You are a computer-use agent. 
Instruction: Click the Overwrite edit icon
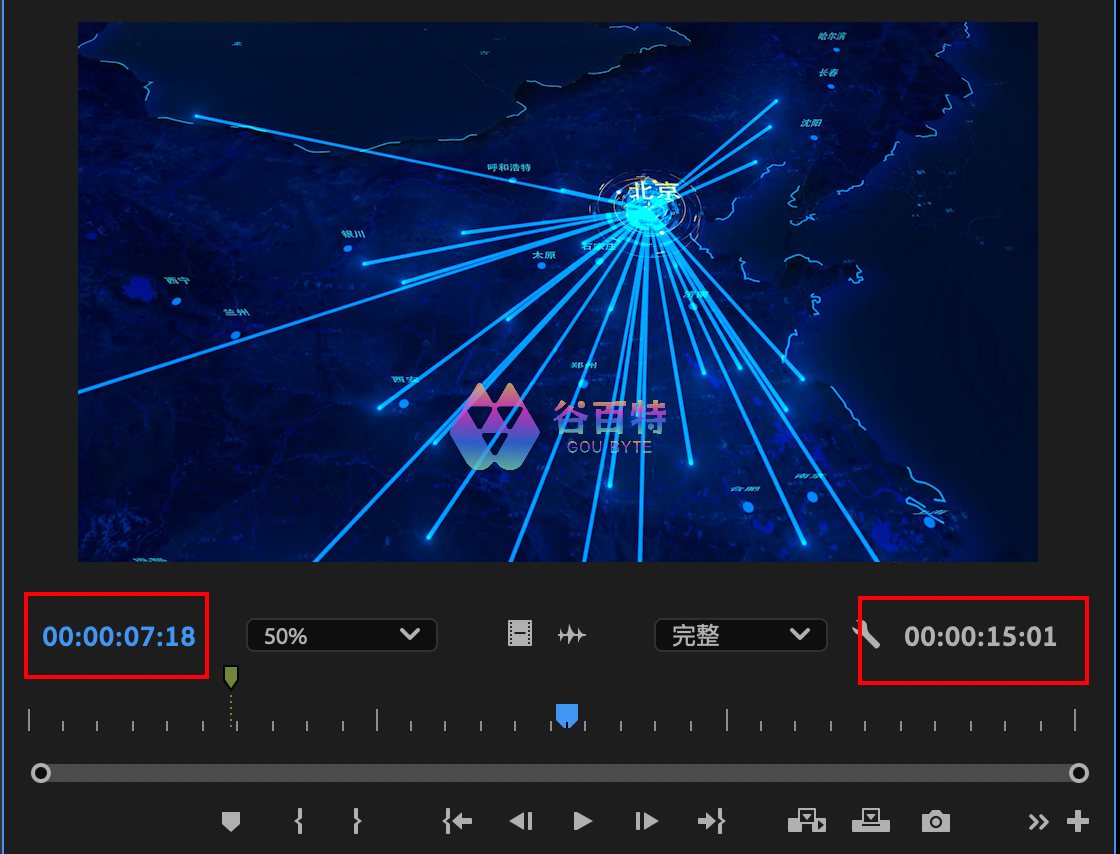871,821
